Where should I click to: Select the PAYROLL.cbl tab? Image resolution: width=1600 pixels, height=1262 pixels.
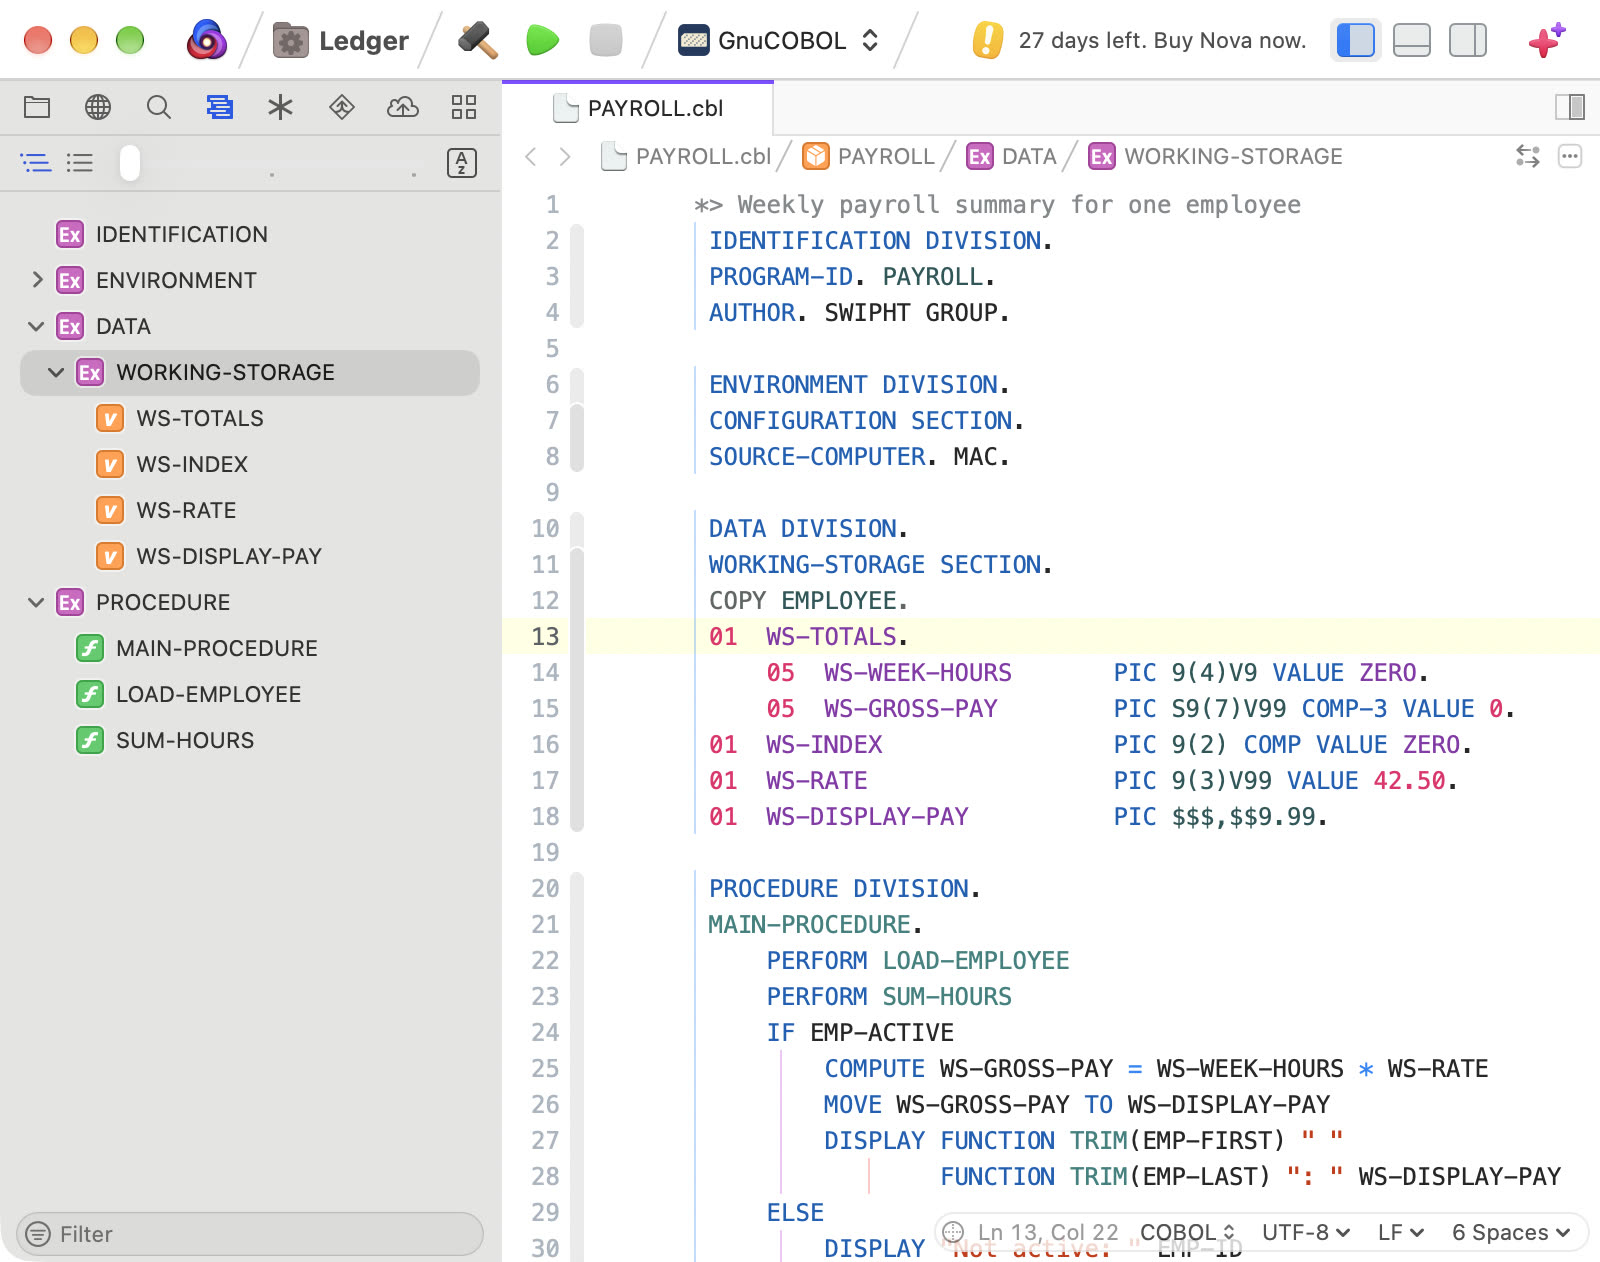(638, 108)
